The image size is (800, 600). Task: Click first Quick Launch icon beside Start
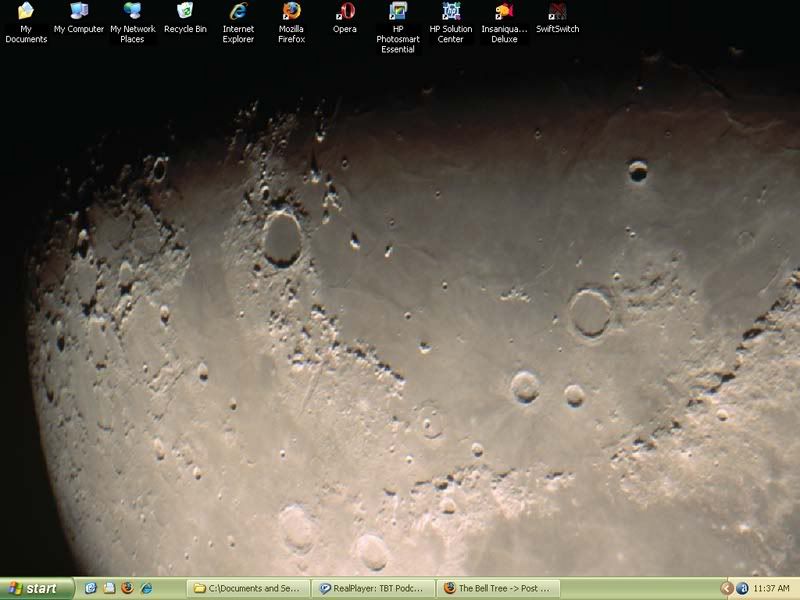[x=91, y=588]
